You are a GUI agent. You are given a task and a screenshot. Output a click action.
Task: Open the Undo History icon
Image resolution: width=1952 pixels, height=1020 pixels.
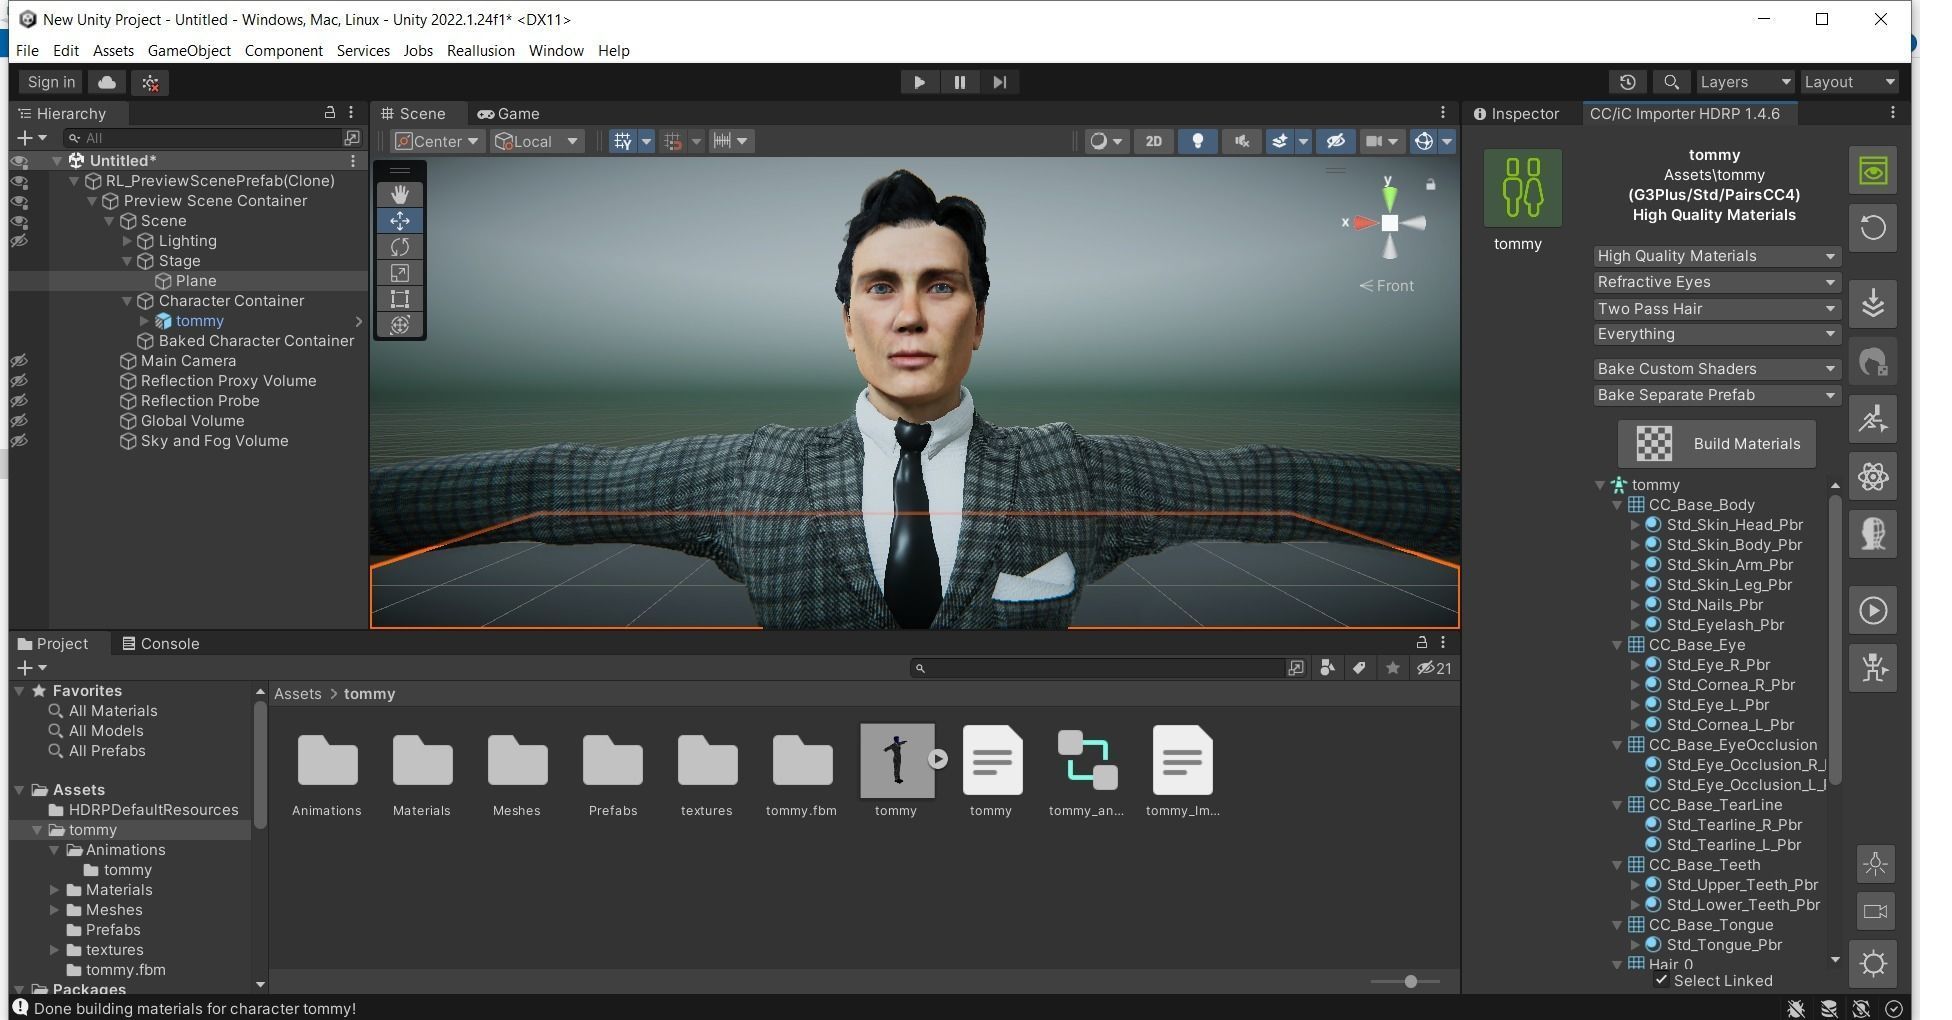pos(1628,82)
